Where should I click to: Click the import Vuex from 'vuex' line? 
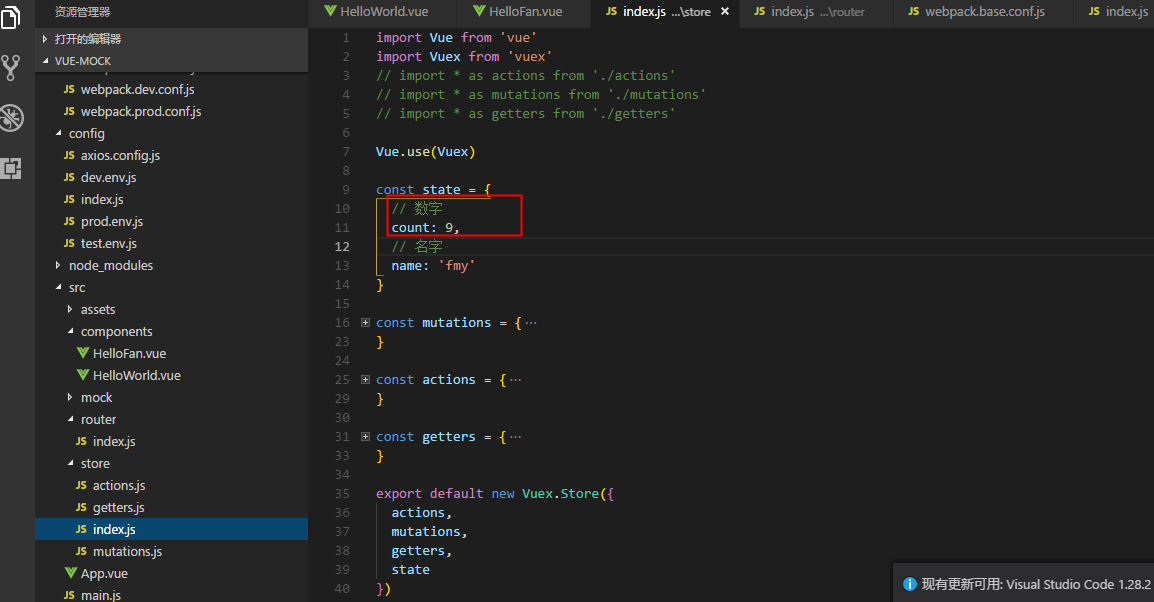click(x=464, y=57)
